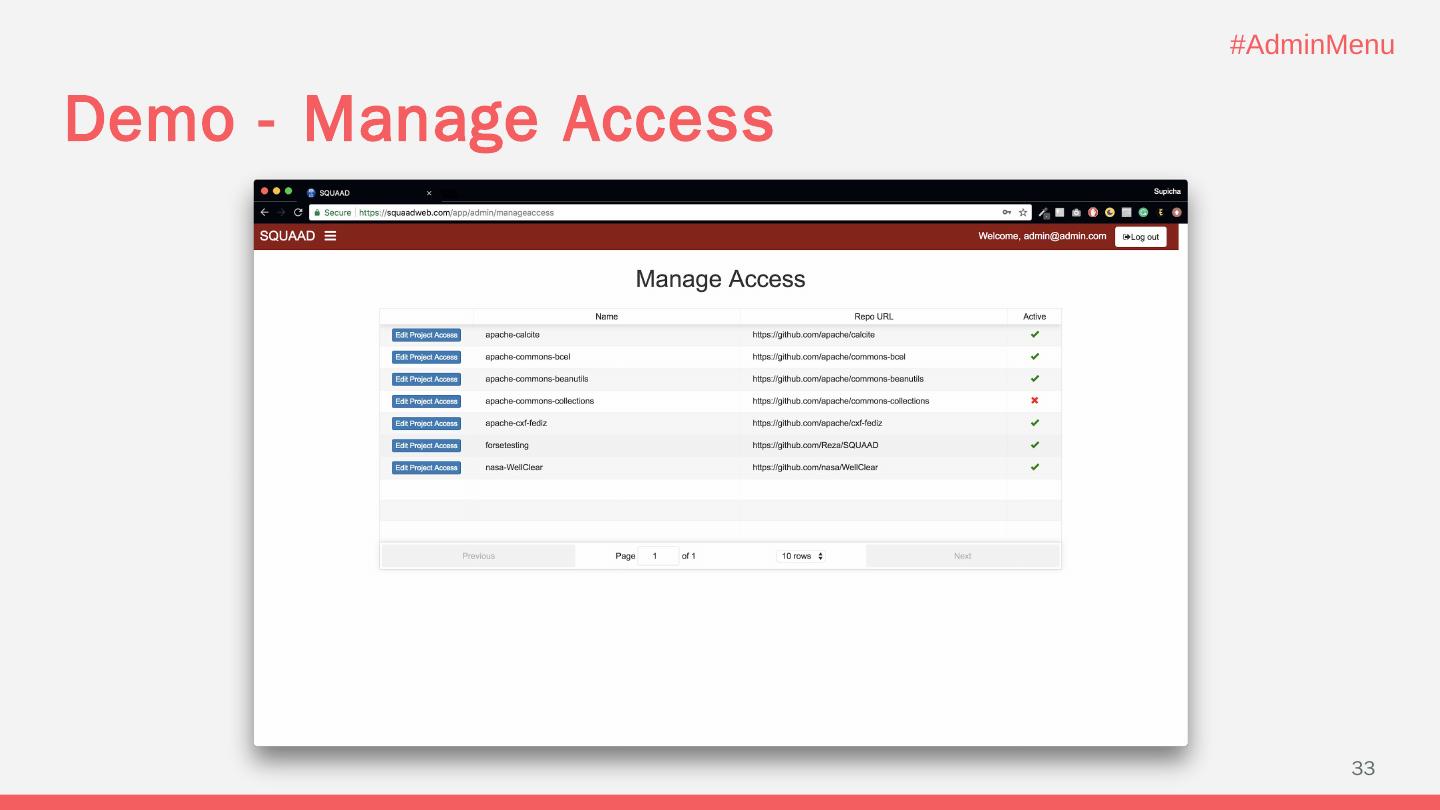Image resolution: width=1440 pixels, height=810 pixels.
Task: Click the Next page button
Action: coord(962,556)
